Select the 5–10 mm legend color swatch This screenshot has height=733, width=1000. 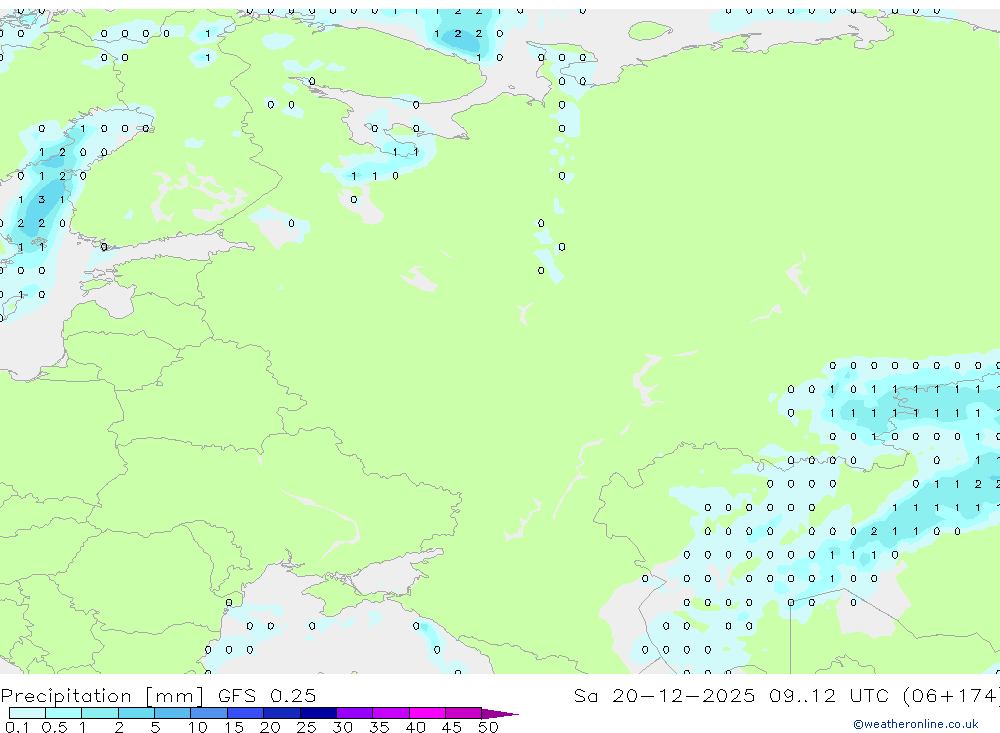[x=172, y=713]
